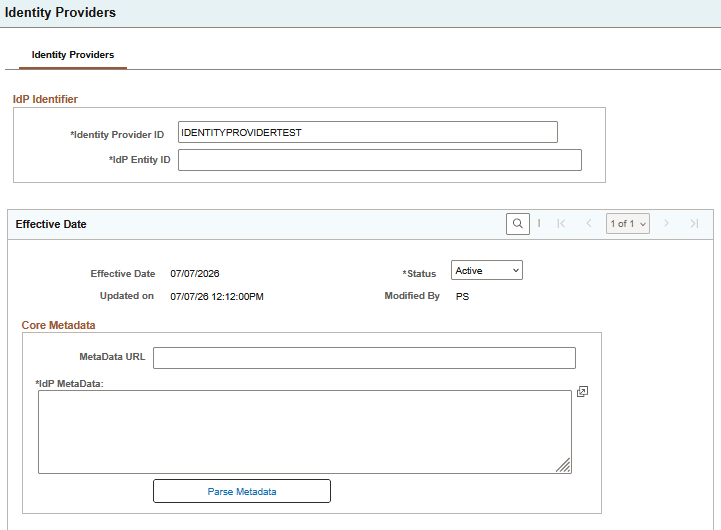Click inside the IdP MetaData text area
Screen dimensions: 721x530
click(x=305, y=432)
